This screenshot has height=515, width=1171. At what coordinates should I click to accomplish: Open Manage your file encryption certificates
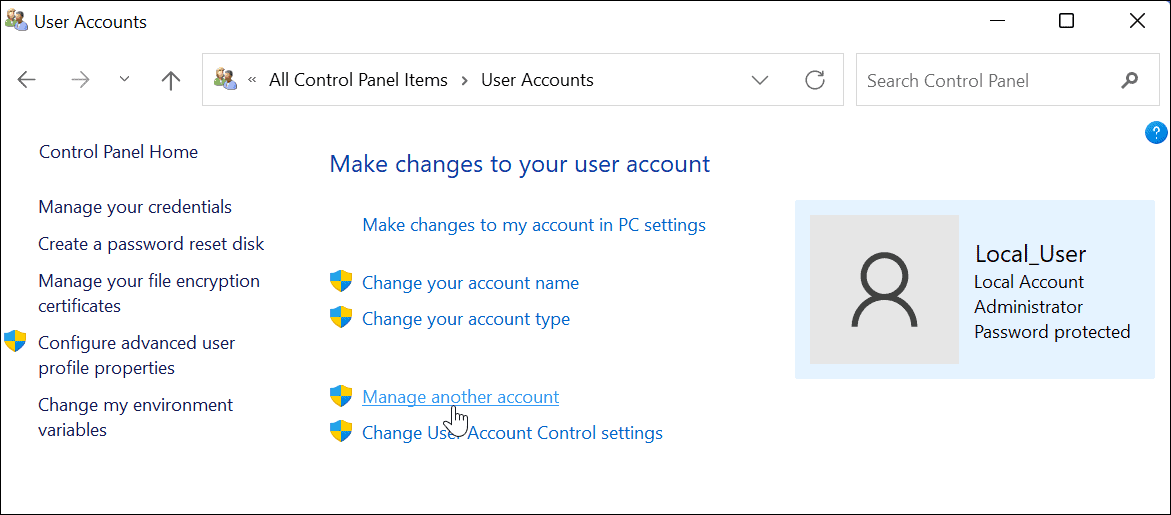click(x=149, y=293)
